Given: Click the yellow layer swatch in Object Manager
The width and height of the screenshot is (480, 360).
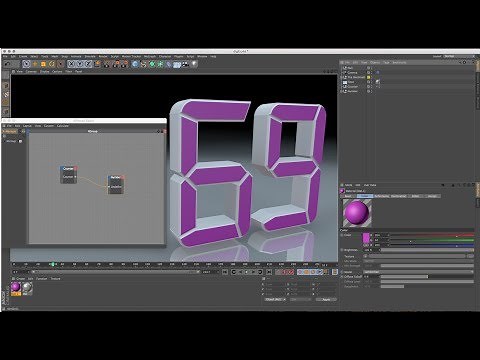Looking at the screenshot, I should [369, 77].
